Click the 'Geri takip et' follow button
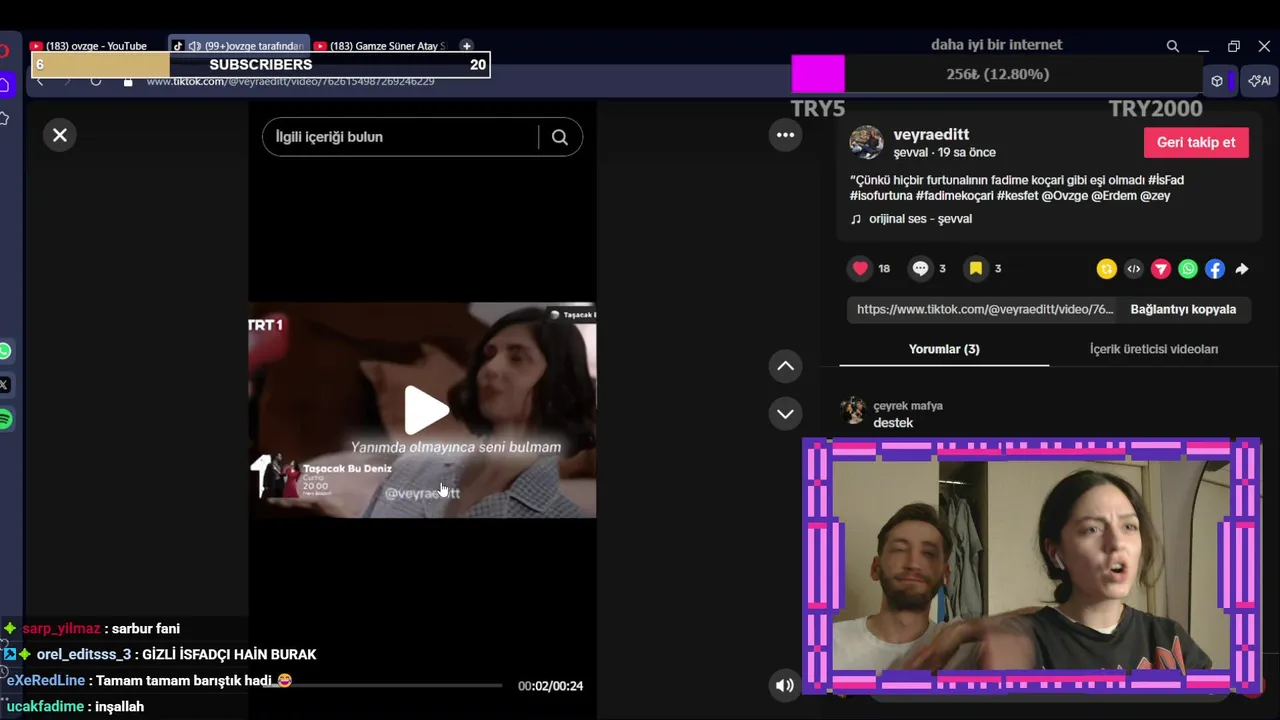 (1196, 142)
